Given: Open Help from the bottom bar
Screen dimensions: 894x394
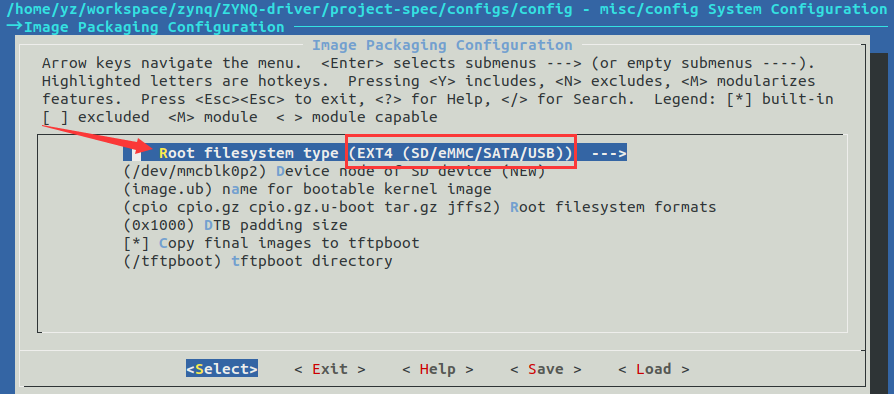Looking at the screenshot, I should point(437,369).
